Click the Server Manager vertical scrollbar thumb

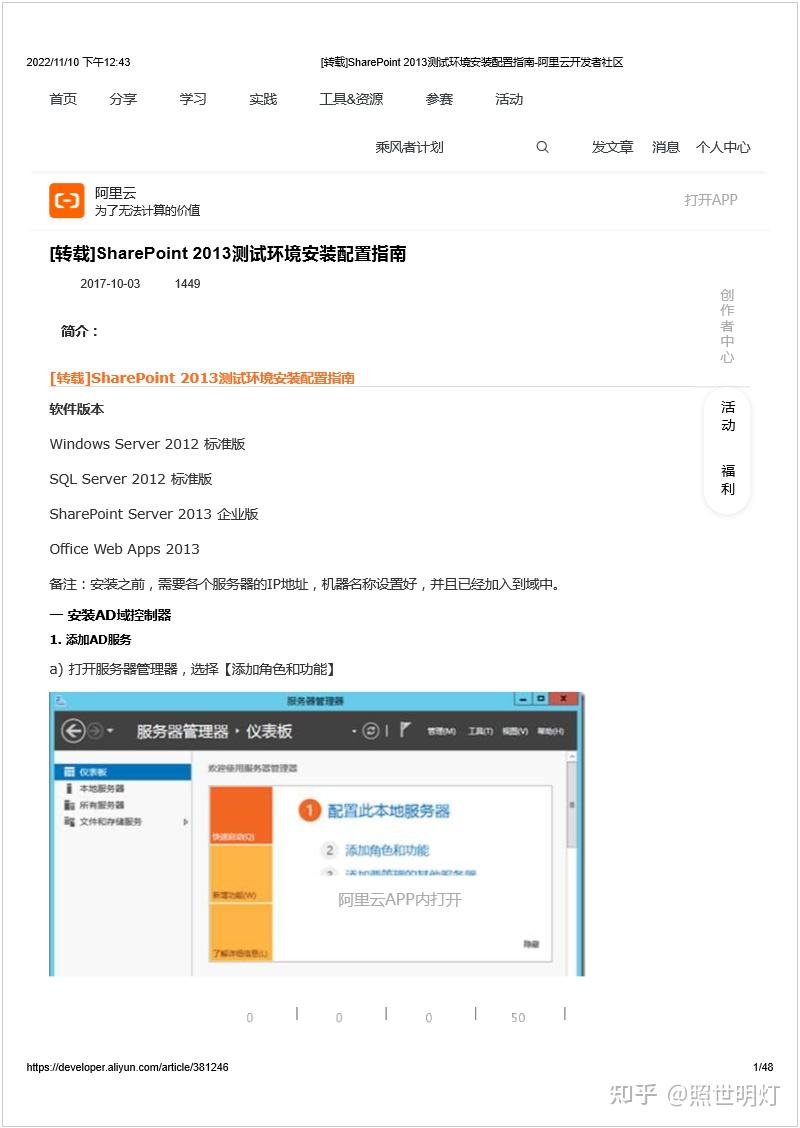572,805
